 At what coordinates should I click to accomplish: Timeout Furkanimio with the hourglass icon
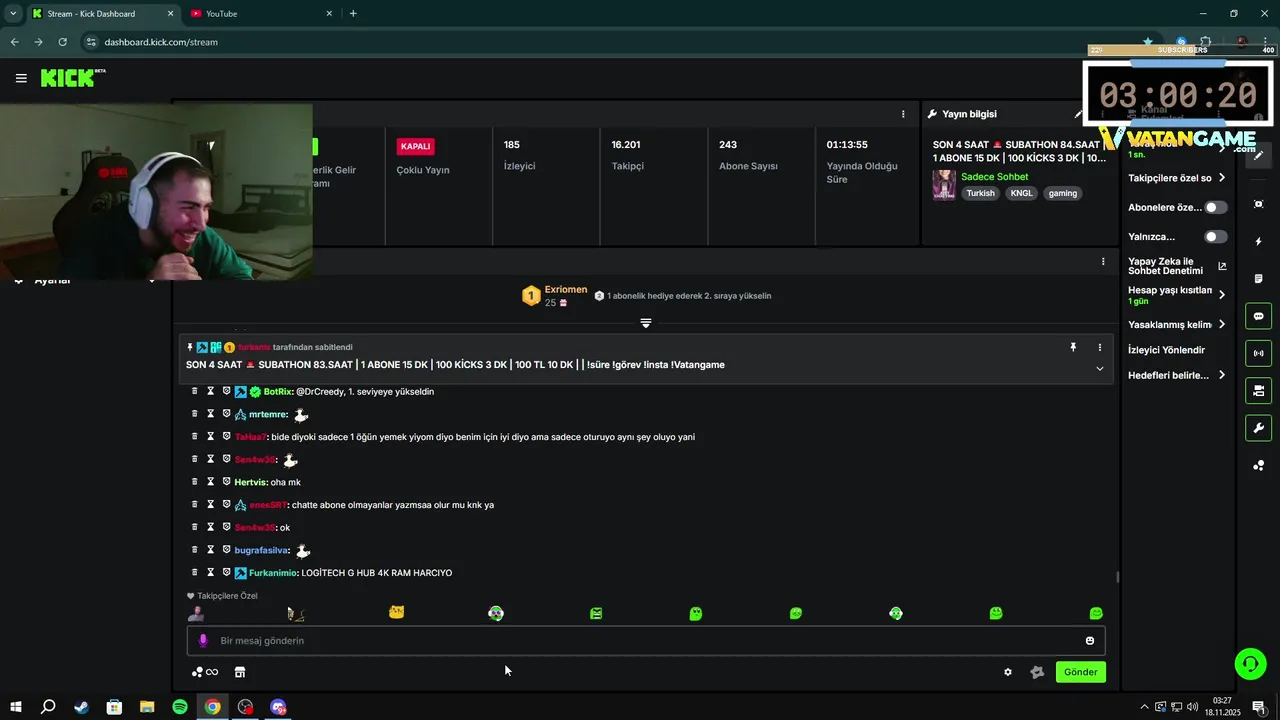[211, 572]
